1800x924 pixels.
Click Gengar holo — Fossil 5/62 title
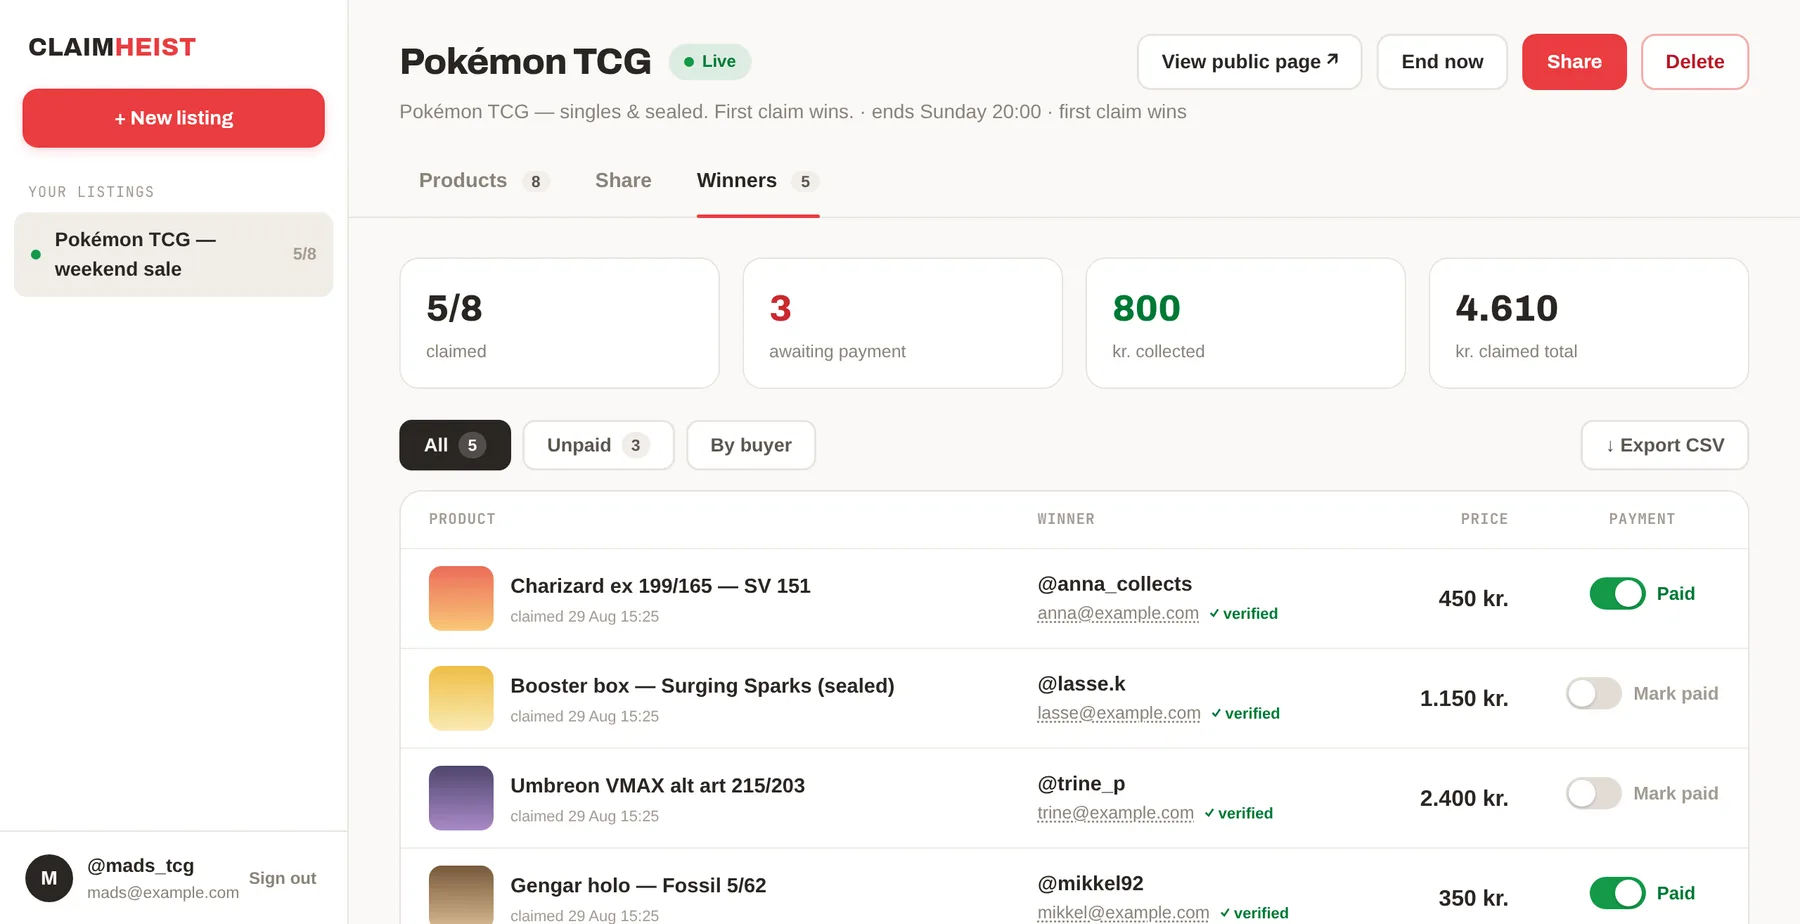pyautogui.click(x=638, y=886)
